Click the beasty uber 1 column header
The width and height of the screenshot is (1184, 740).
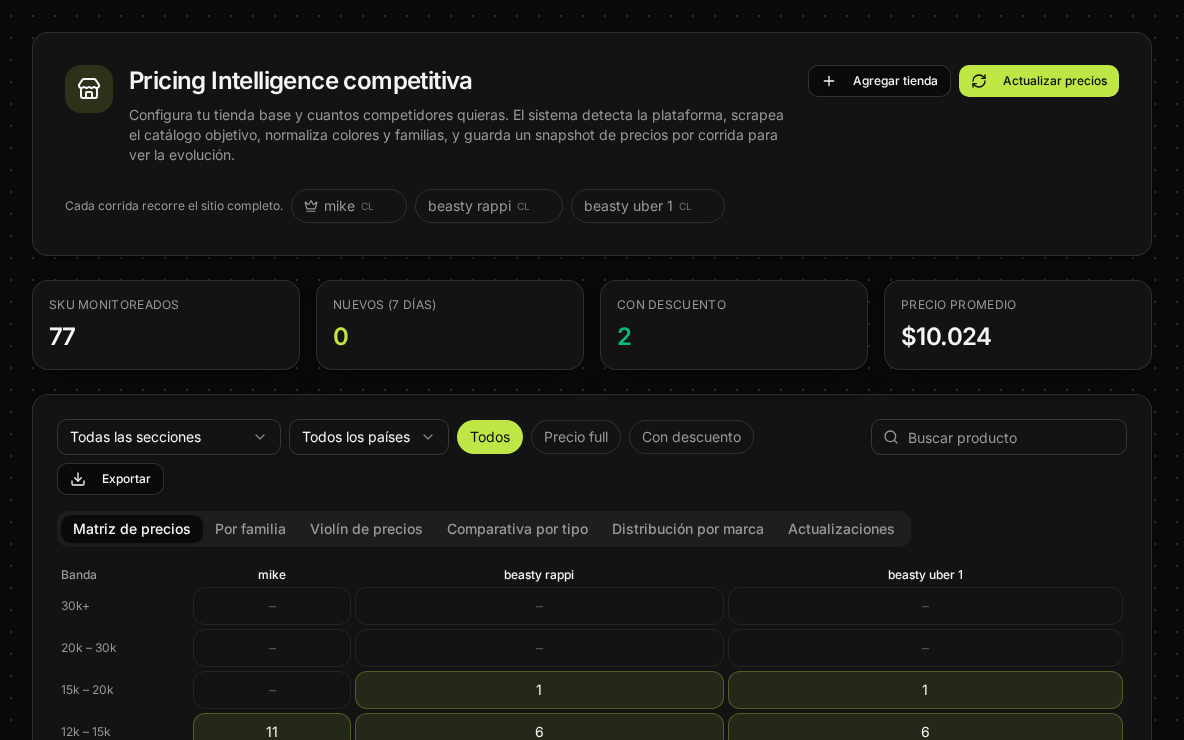point(925,575)
